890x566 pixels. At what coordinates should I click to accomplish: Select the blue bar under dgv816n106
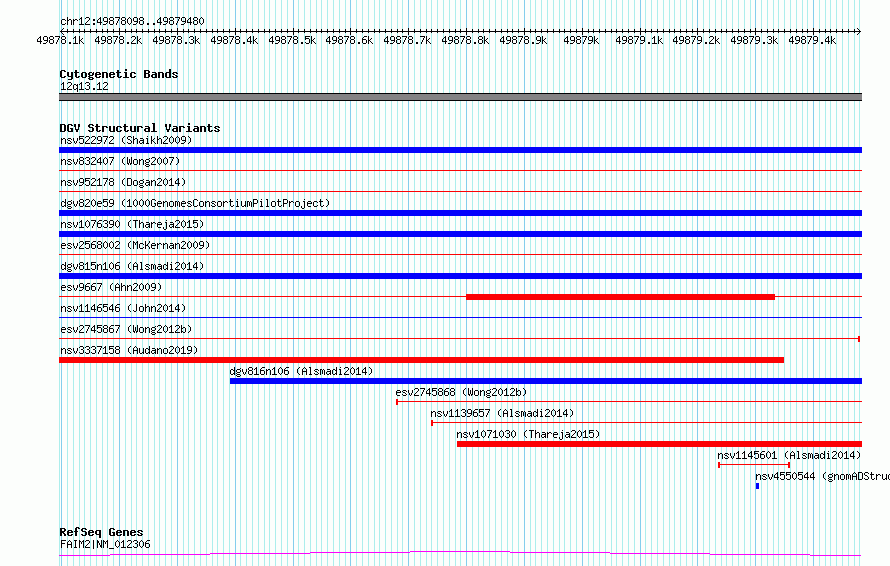(545, 381)
